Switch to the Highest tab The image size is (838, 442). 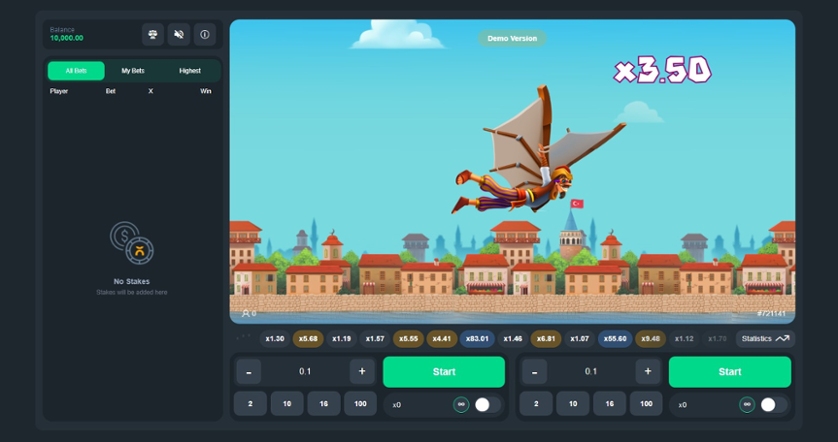click(190, 71)
